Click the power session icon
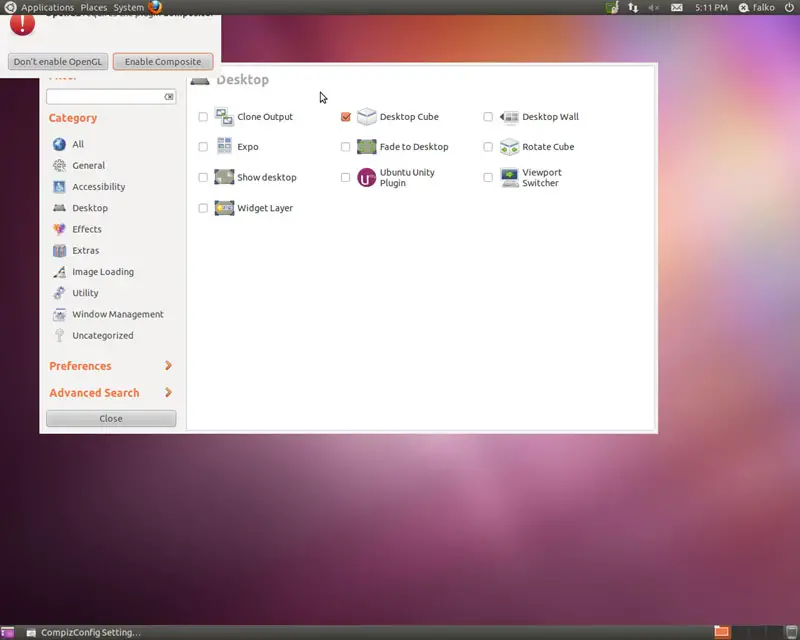The width and height of the screenshot is (800, 640). coord(789,7)
